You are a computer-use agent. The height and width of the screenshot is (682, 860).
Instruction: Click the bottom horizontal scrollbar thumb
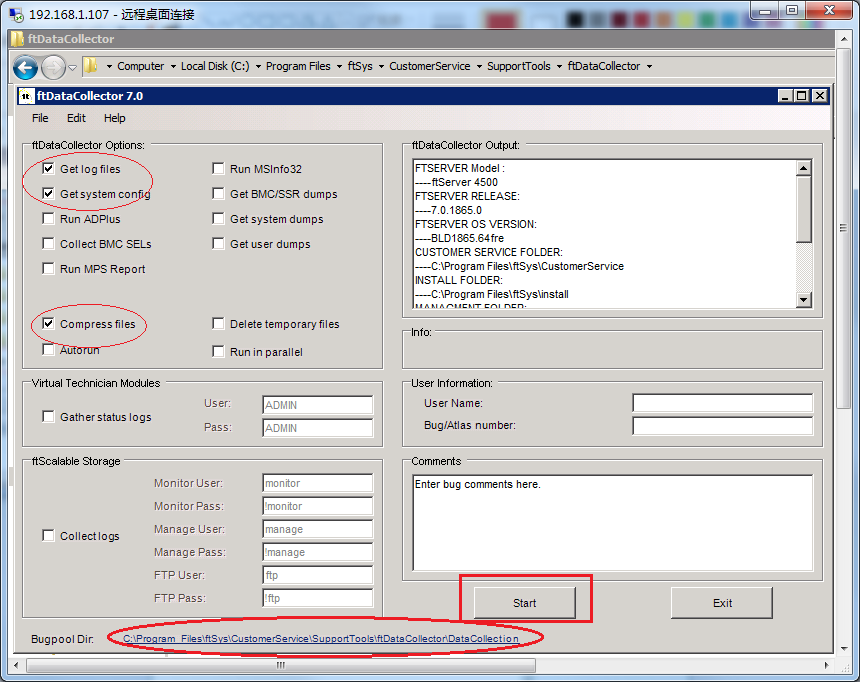(x=281, y=666)
